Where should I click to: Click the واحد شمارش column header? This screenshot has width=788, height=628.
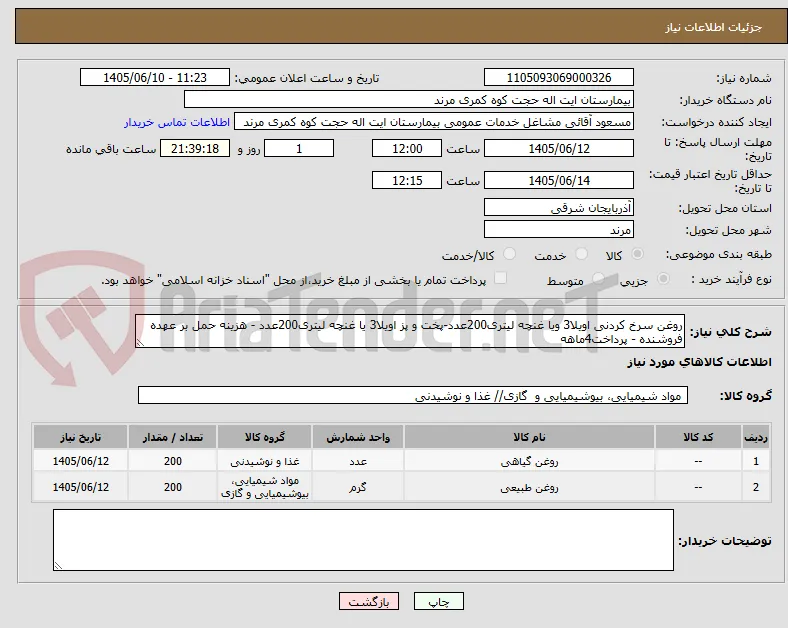pyautogui.click(x=358, y=437)
